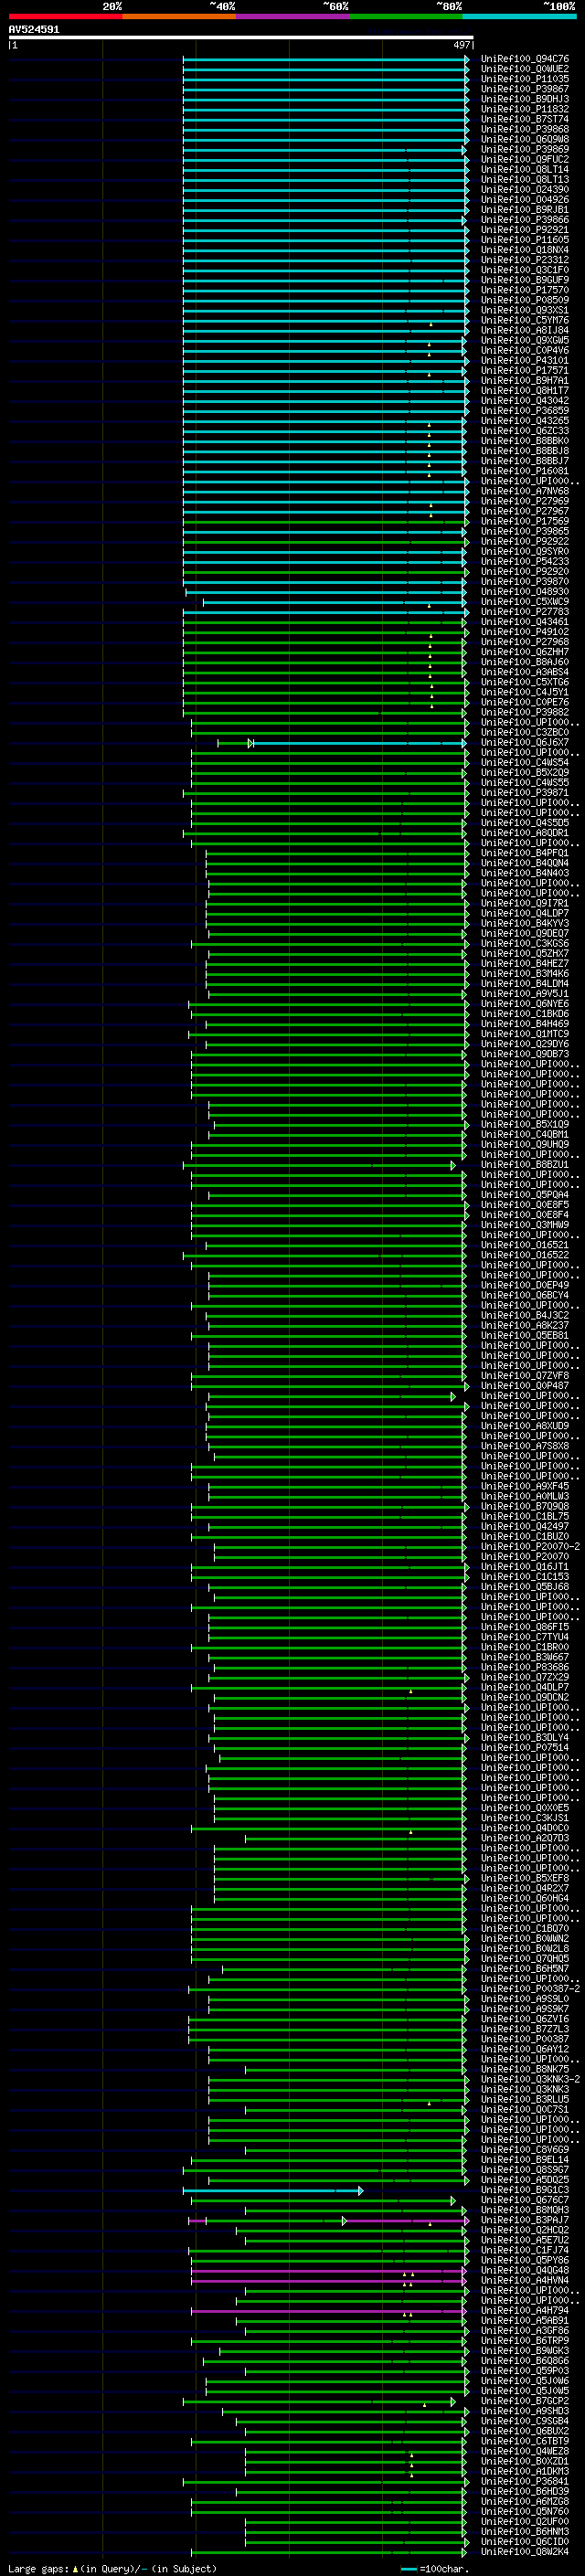
Task: Select hit label UniRef100_O24390
Action: point(525,189)
